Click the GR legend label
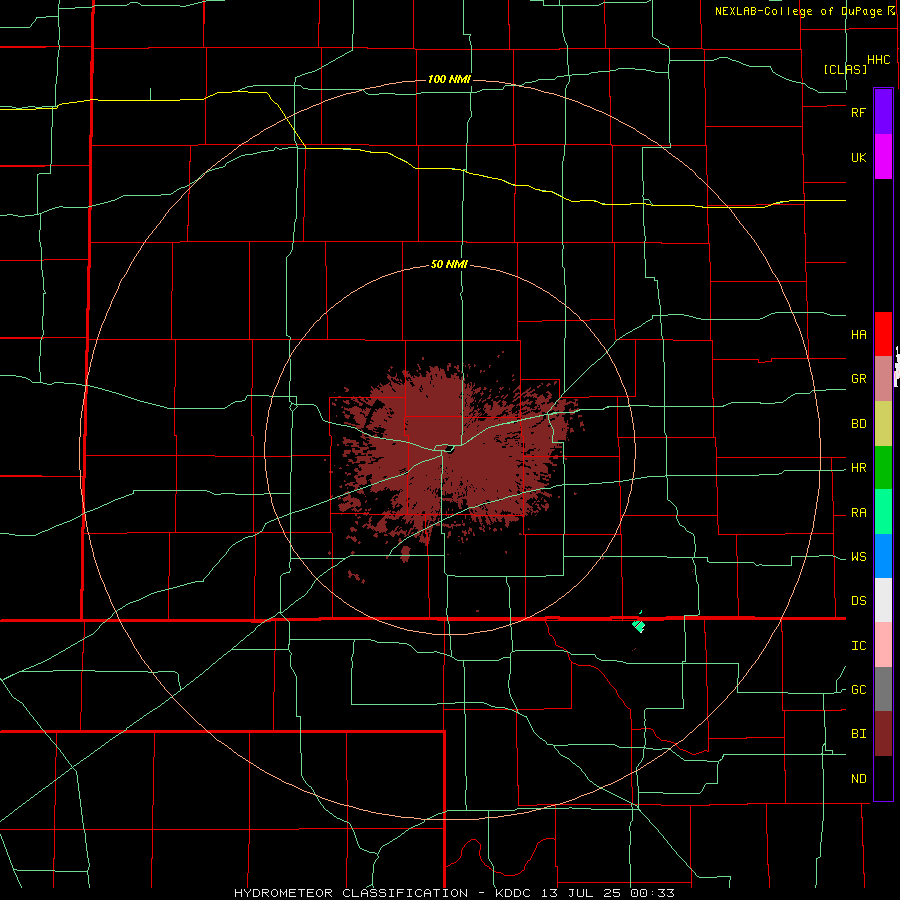900x900 pixels. point(858,379)
